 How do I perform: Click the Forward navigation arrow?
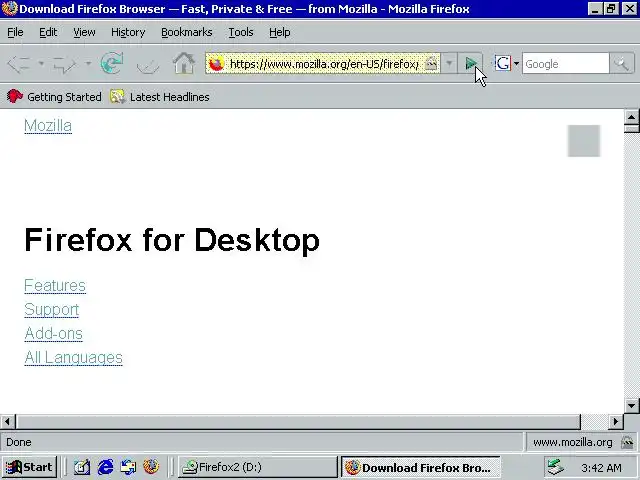64,64
